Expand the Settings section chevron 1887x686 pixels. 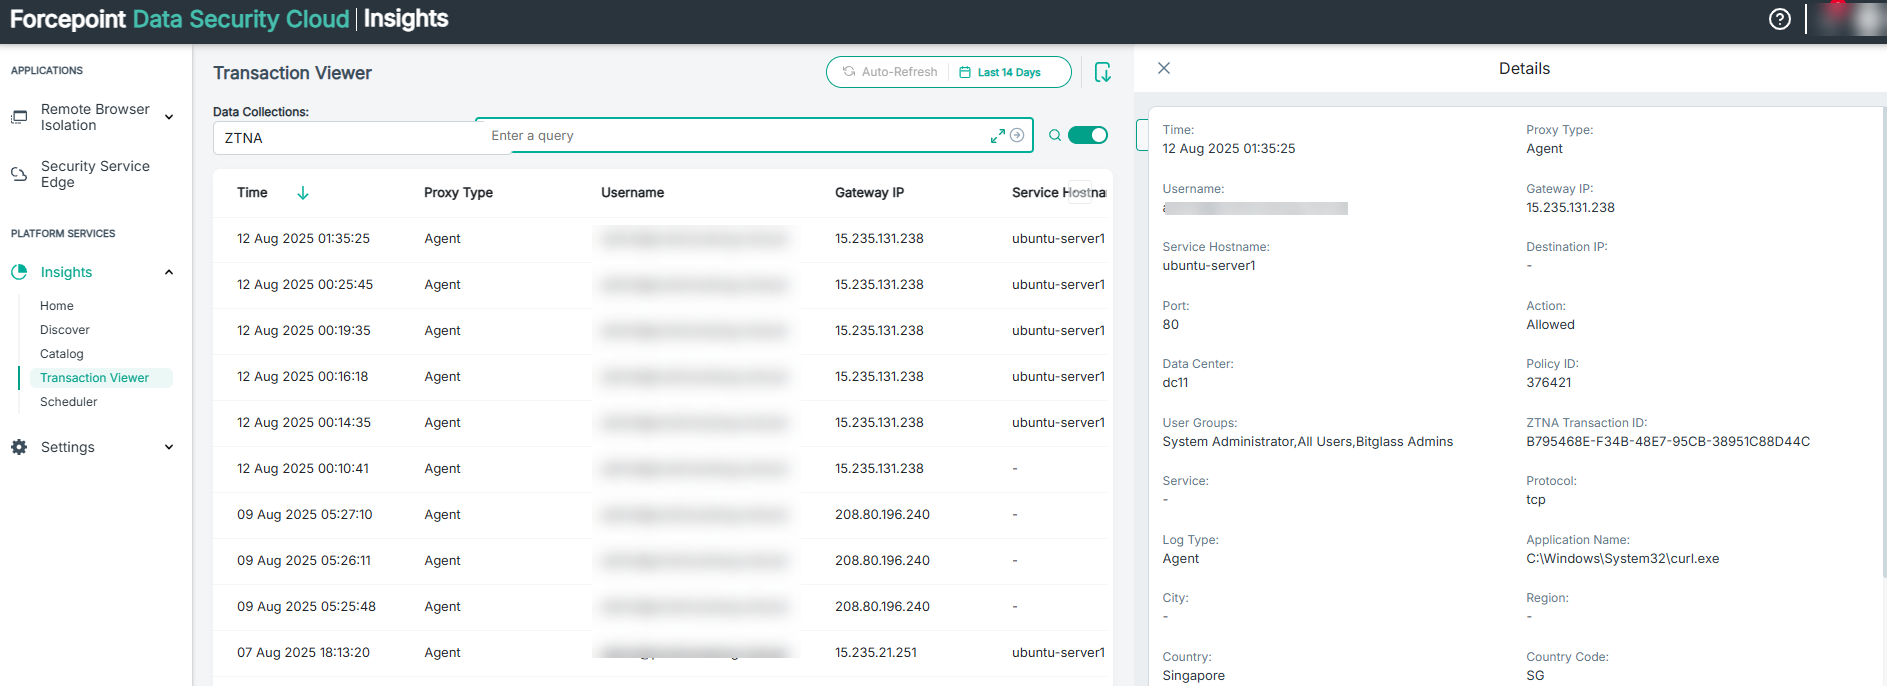click(x=169, y=447)
